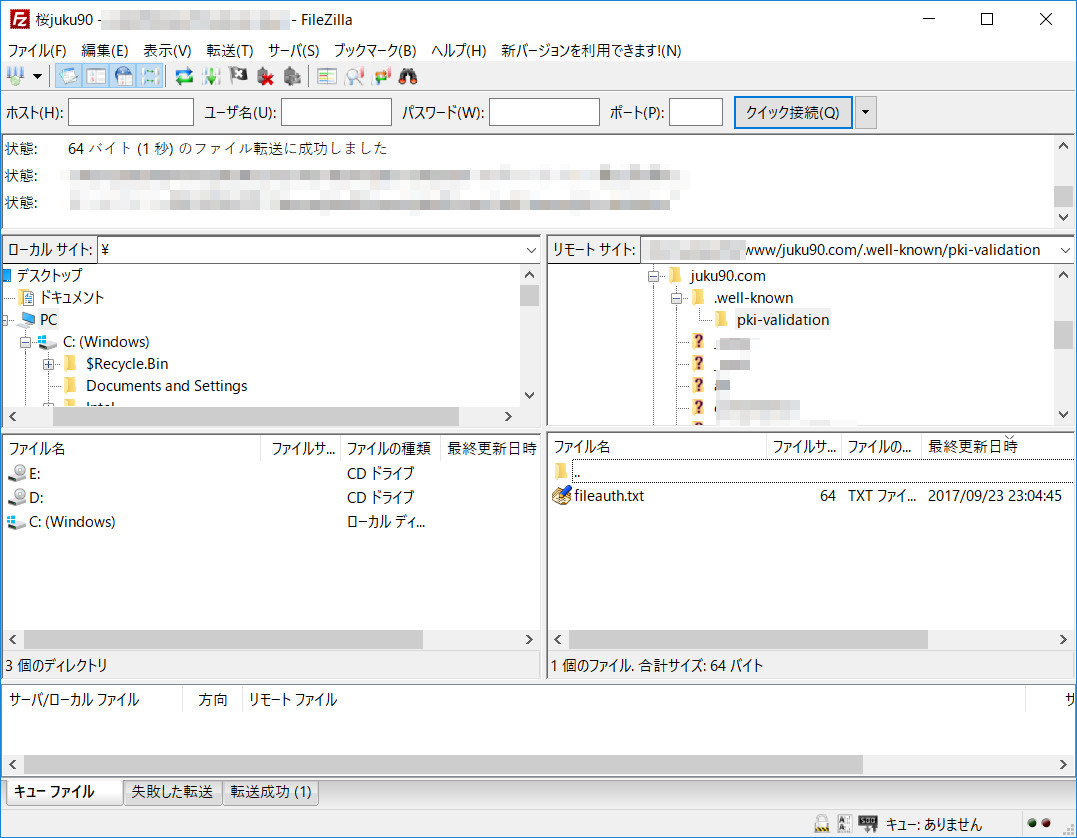Open the 転送(T) menu
Image resolution: width=1077 pixels, height=838 pixels.
click(229, 50)
